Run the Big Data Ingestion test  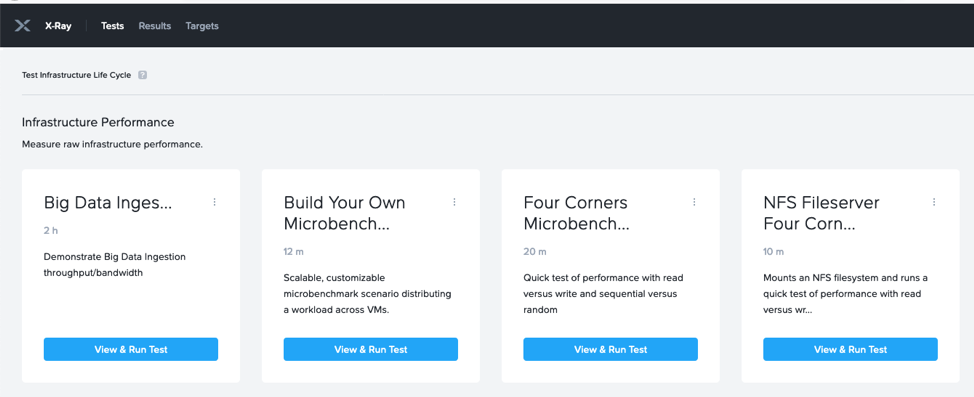point(131,349)
